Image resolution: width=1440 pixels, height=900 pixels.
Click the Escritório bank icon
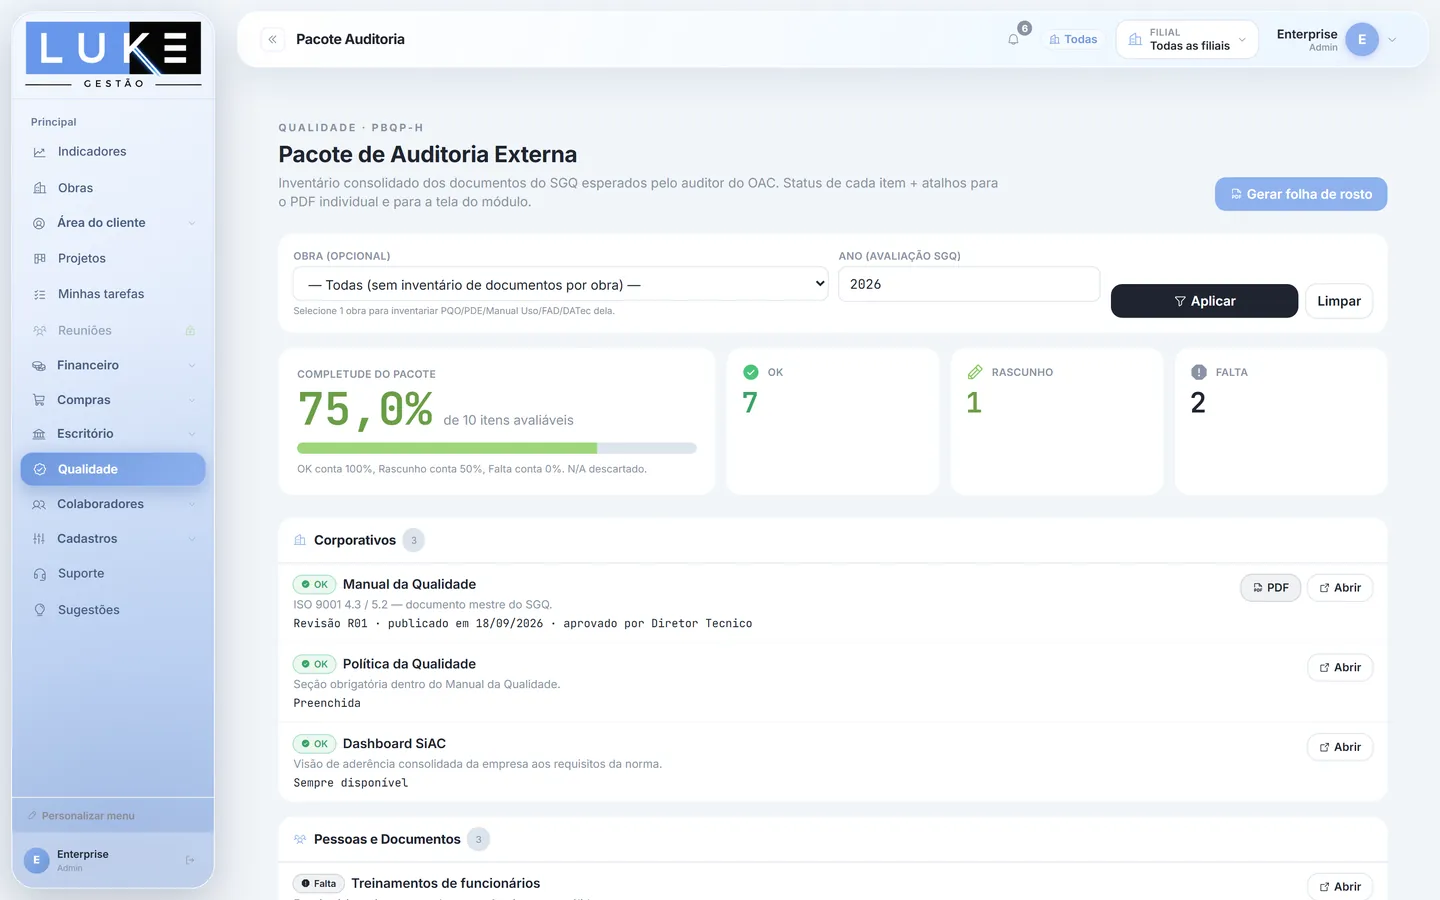[x=40, y=434]
